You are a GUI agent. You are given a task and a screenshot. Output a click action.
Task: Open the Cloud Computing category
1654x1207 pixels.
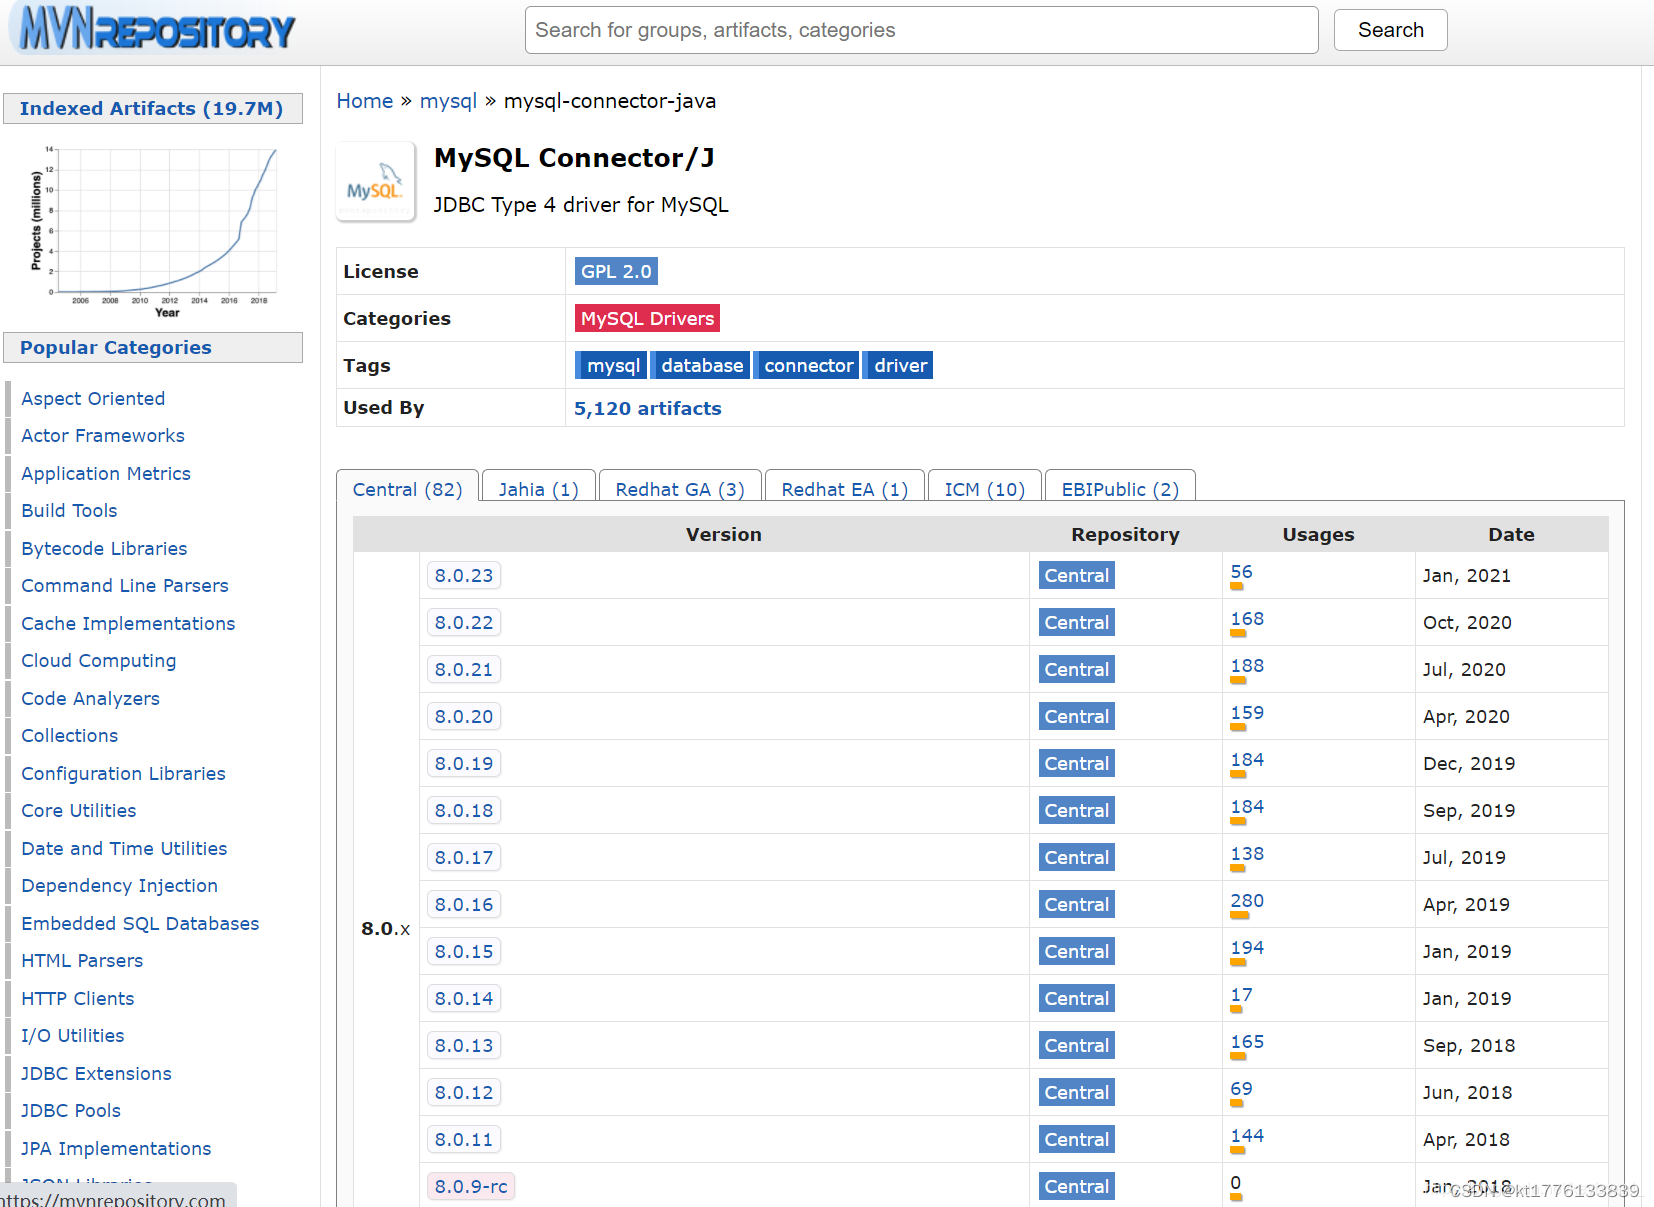[99, 660]
